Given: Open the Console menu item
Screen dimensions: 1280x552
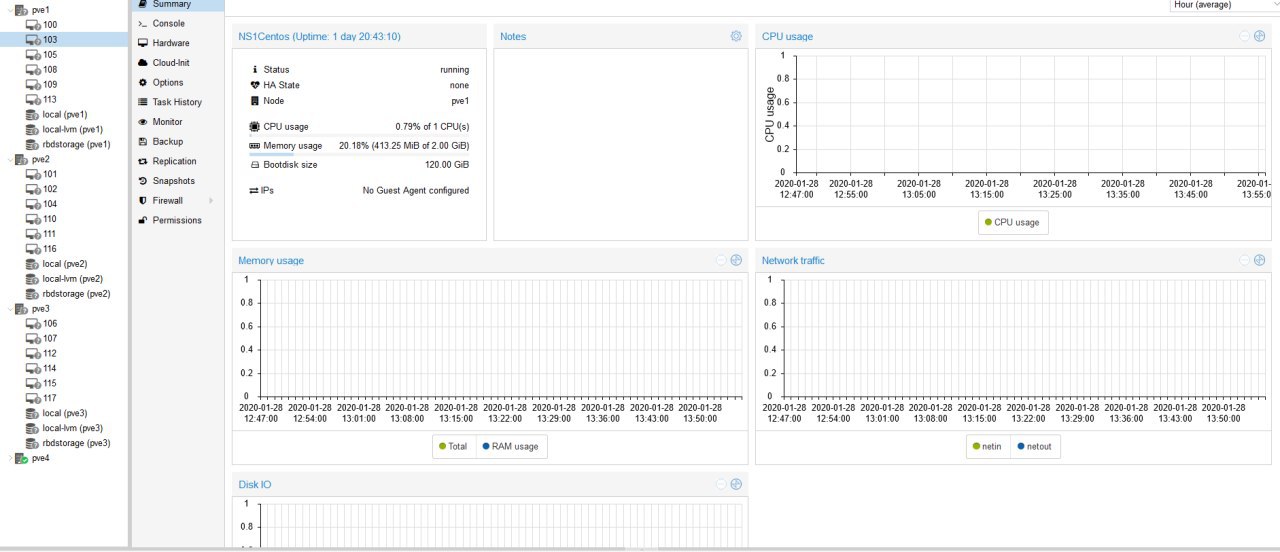Looking at the screenshot, I should click(x=178, y=23).
